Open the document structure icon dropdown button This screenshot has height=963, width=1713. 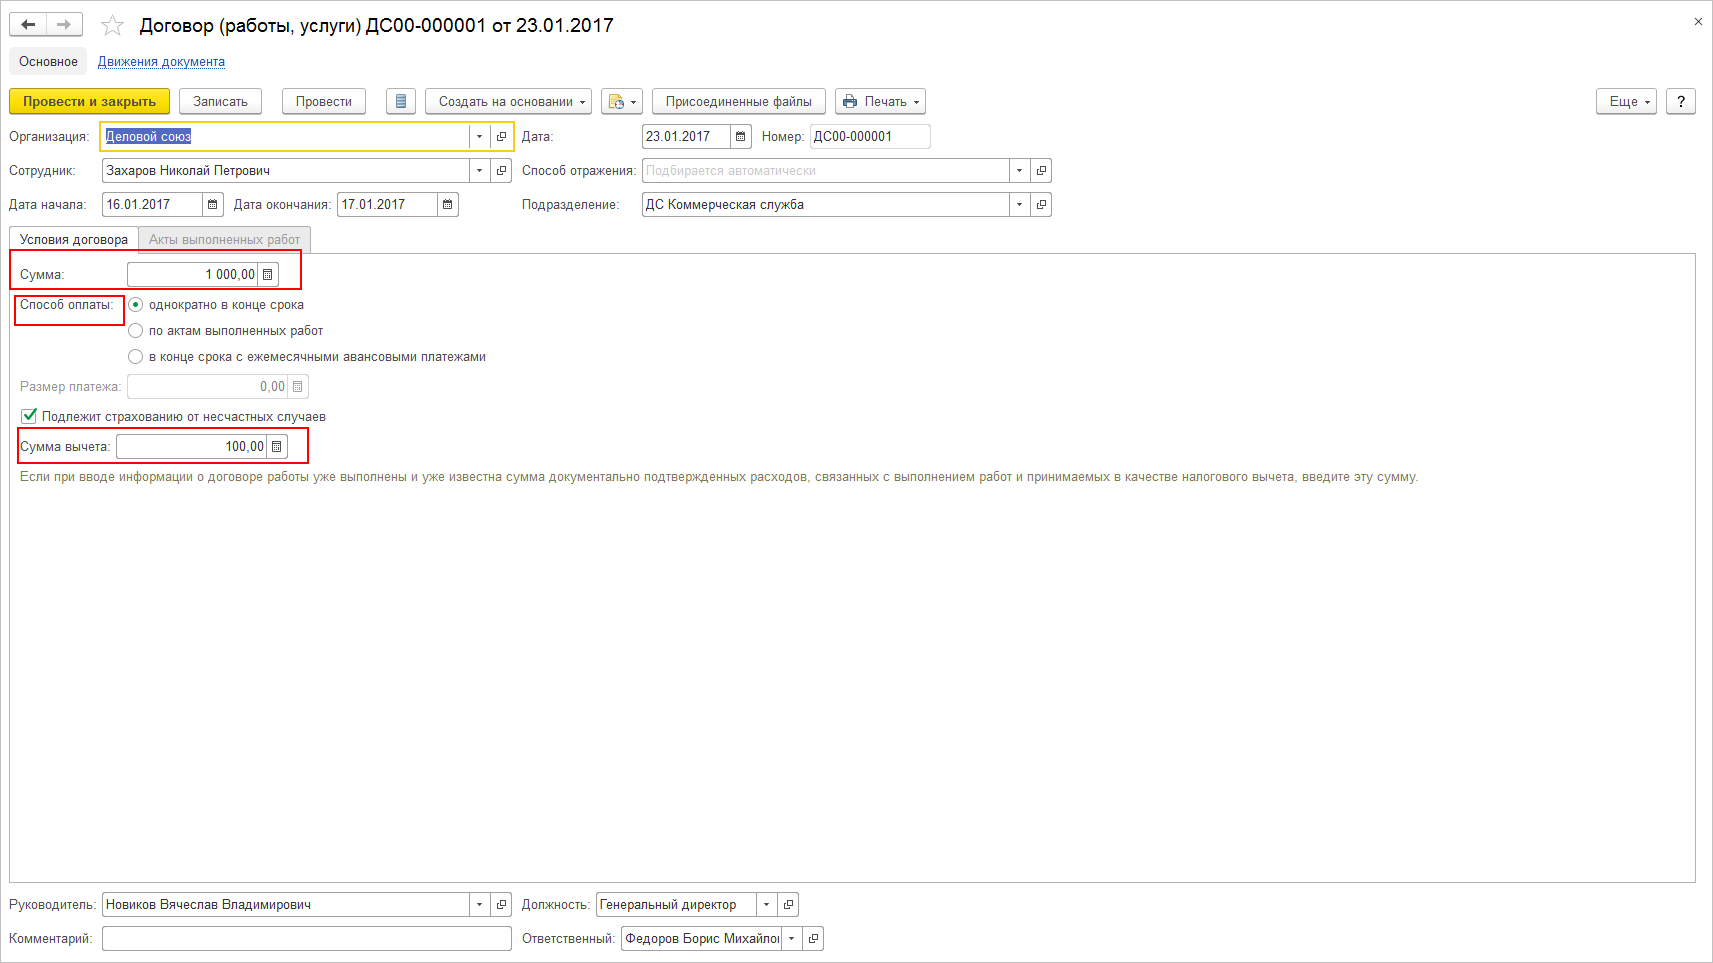[621, 101]
